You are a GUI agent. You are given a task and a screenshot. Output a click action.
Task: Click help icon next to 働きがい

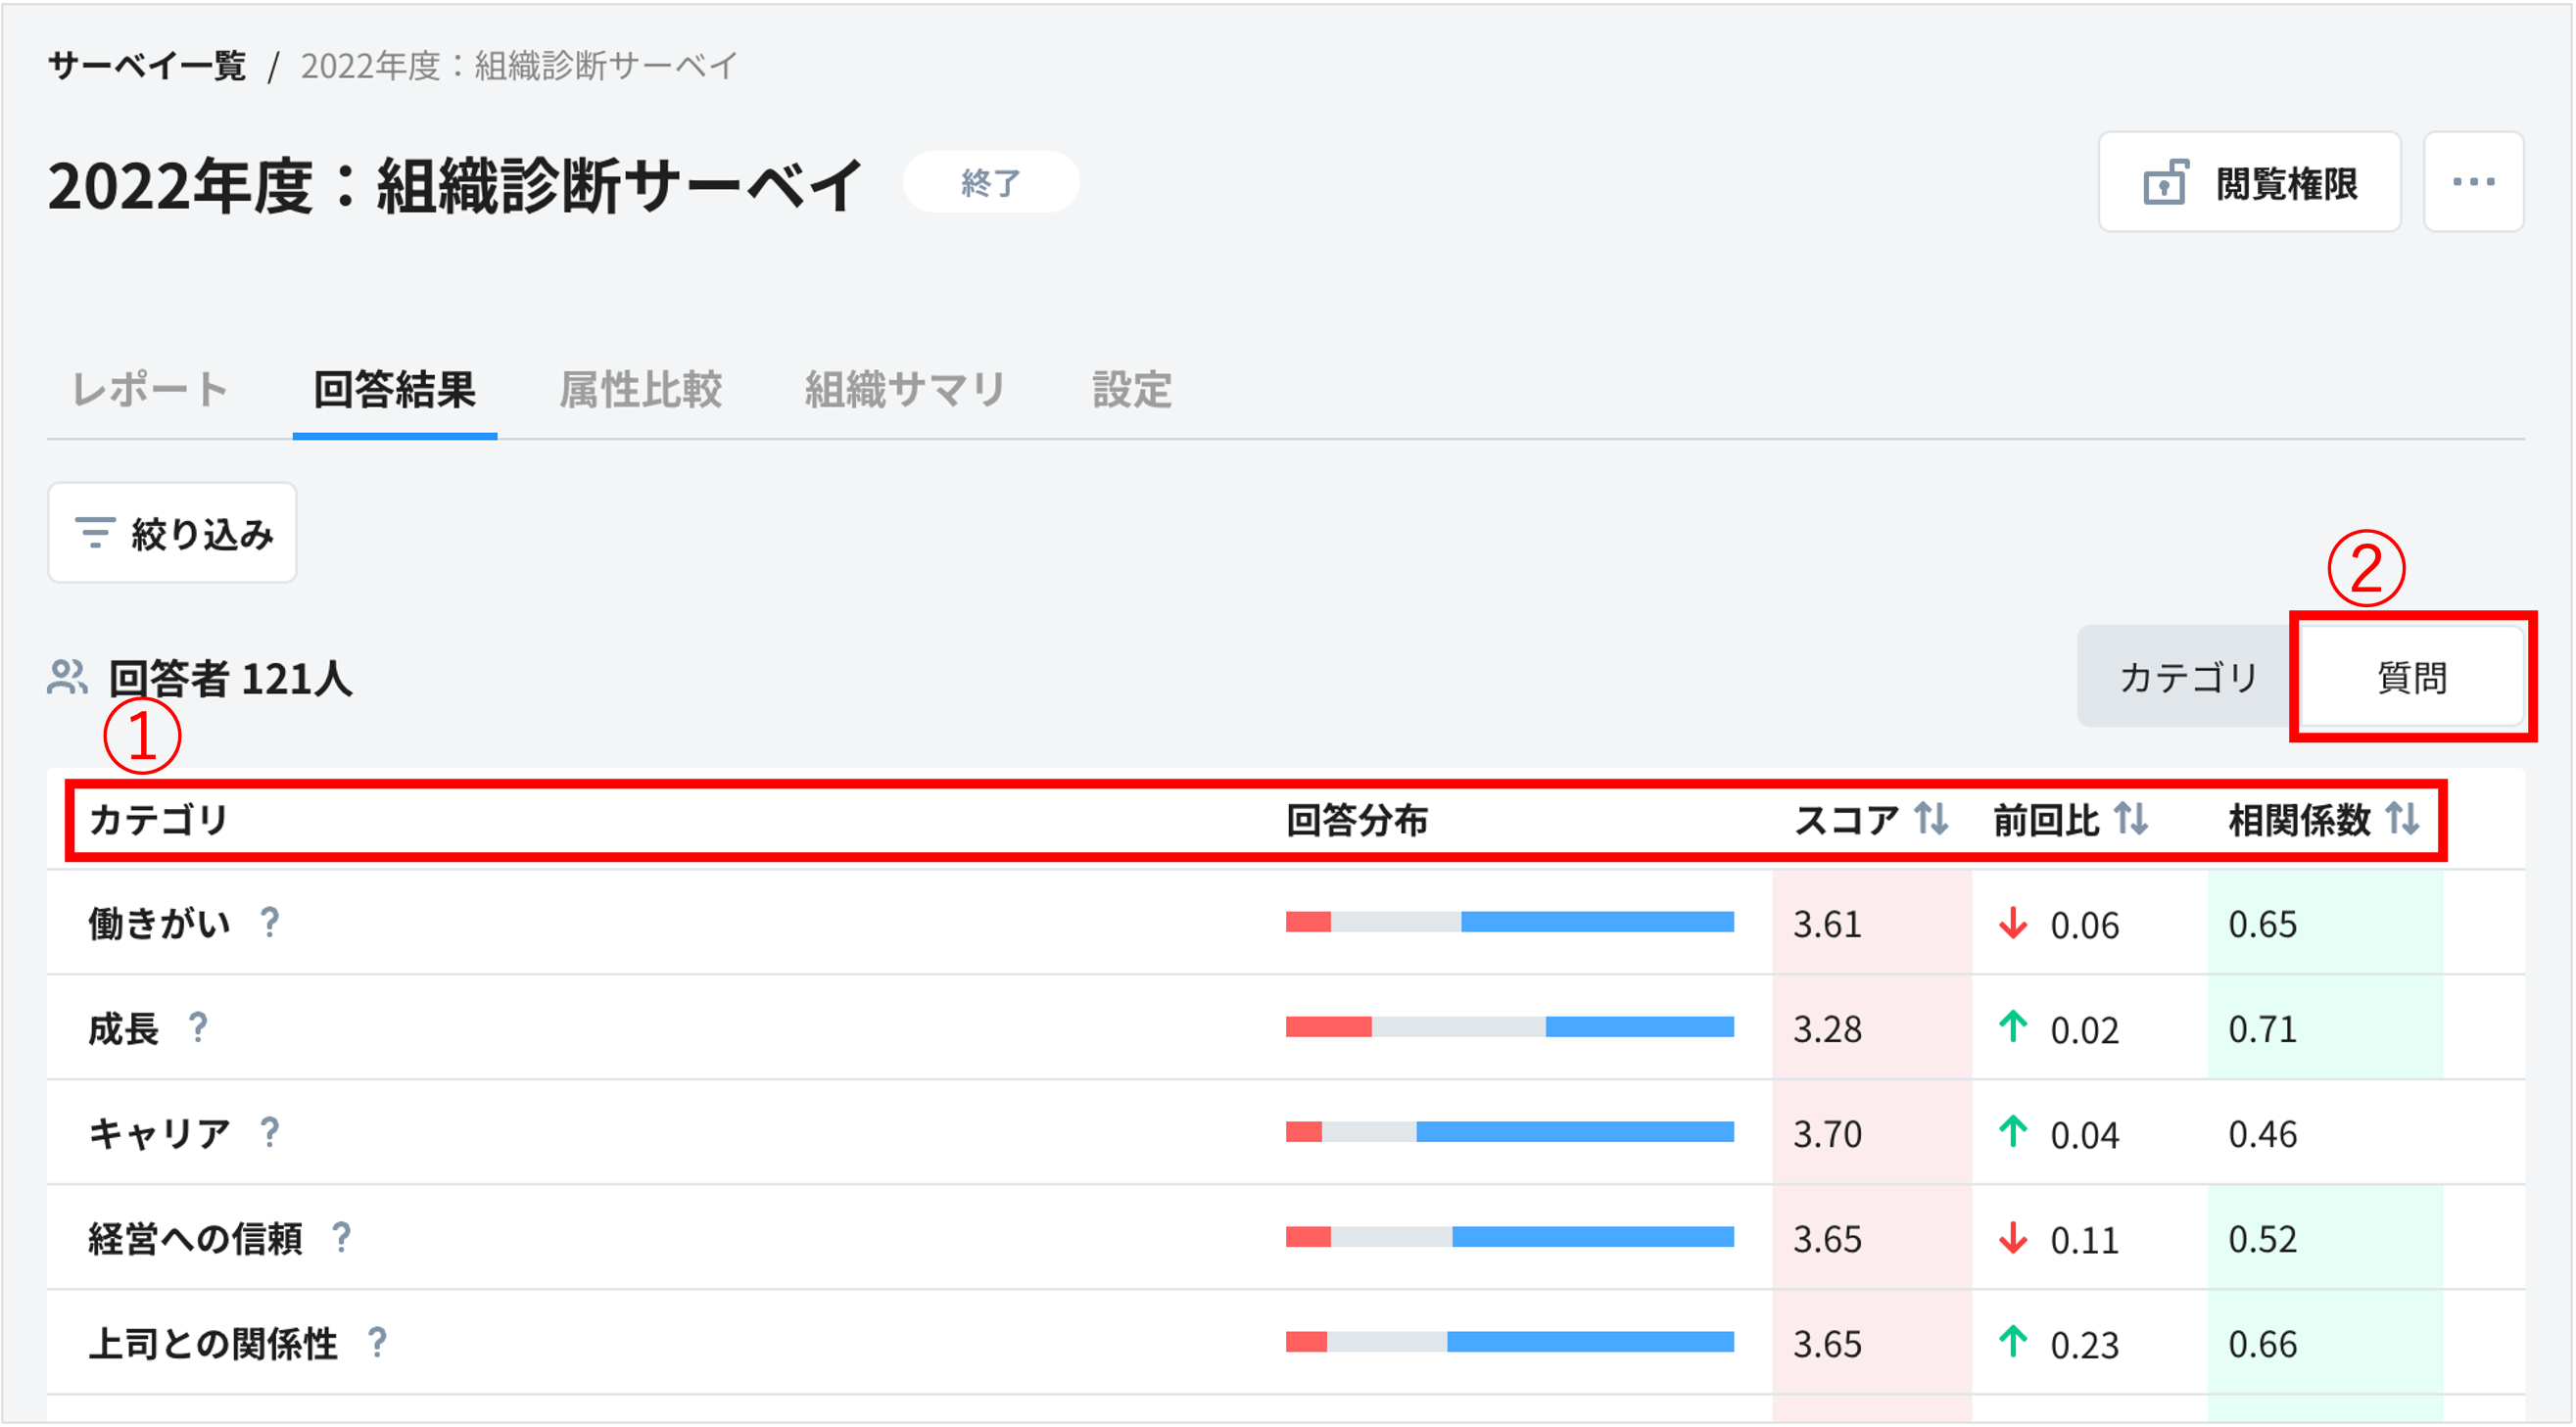pos(270,922)
